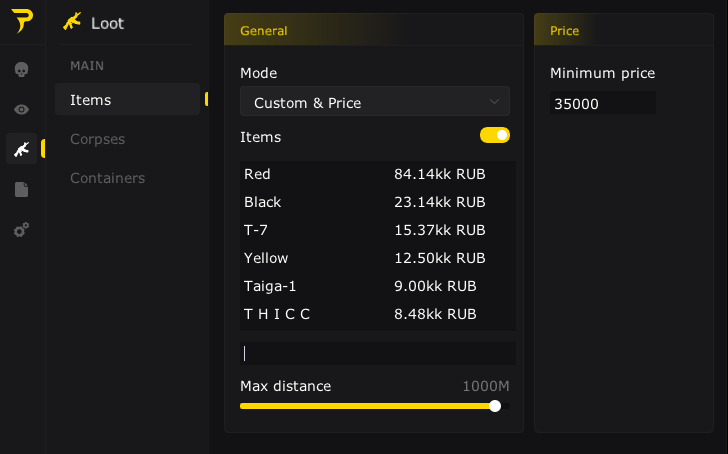Open the gears settings sidebar icon

21,230
